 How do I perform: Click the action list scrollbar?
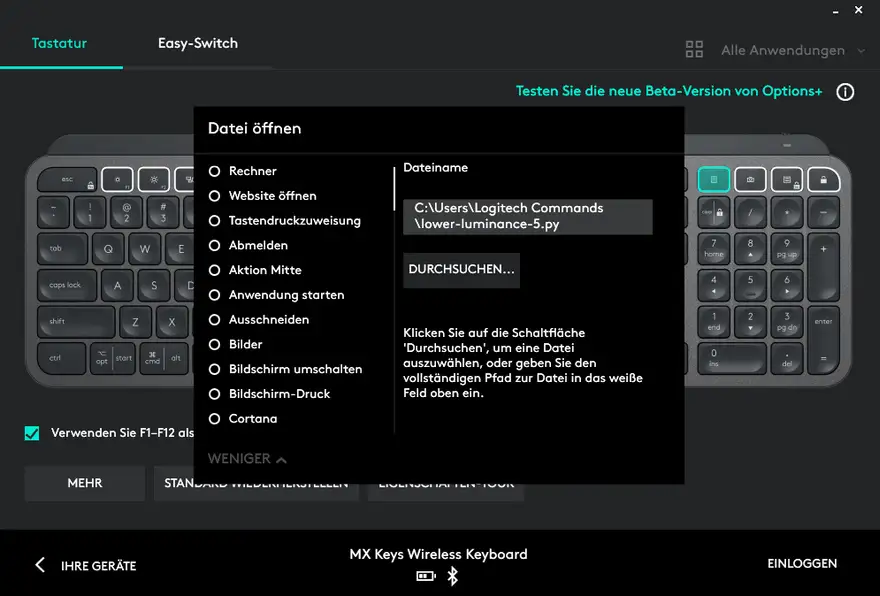point(395,189)
